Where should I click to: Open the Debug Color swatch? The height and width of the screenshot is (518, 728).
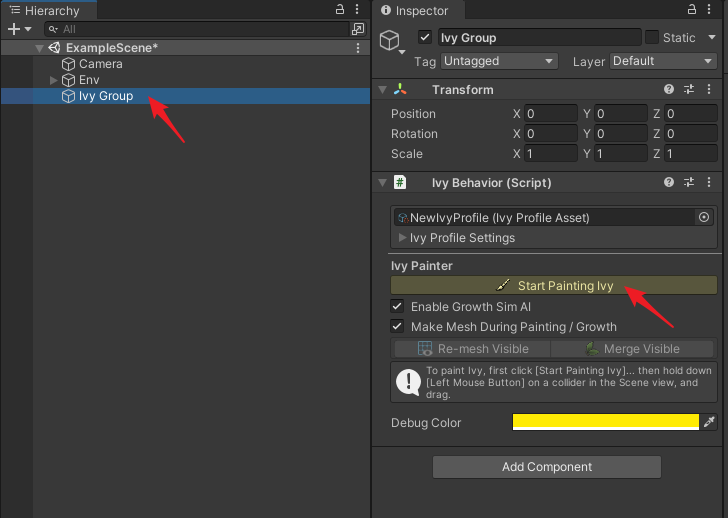605,422
